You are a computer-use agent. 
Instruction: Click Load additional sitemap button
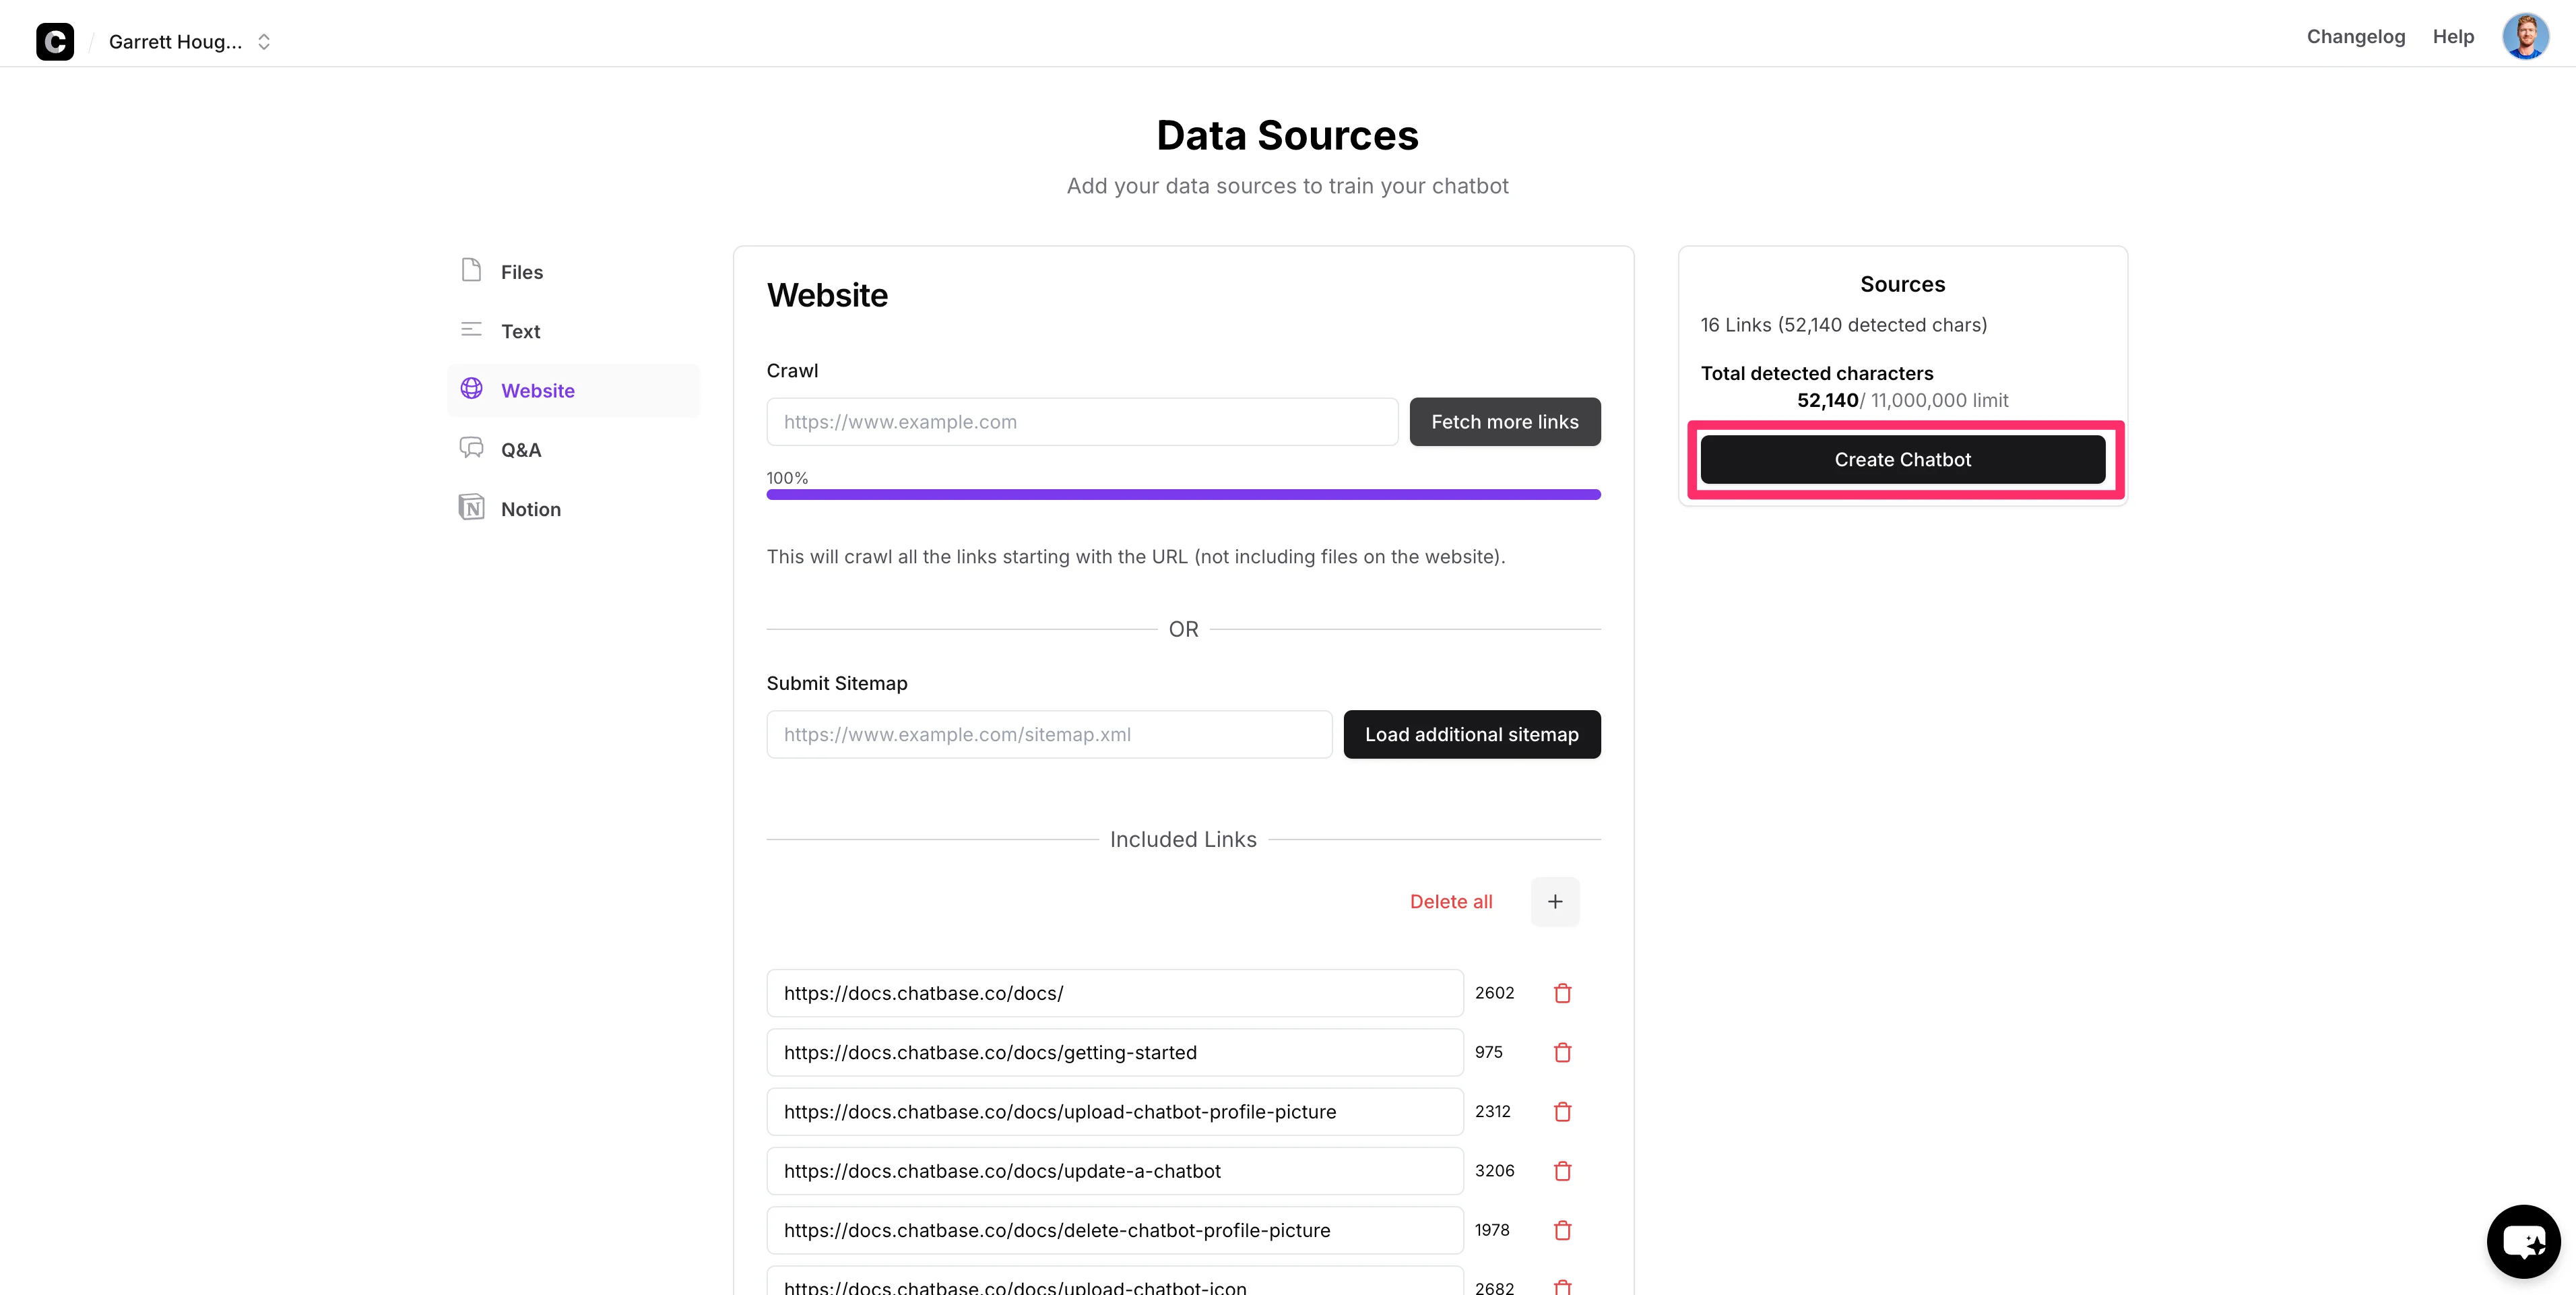1471,734
